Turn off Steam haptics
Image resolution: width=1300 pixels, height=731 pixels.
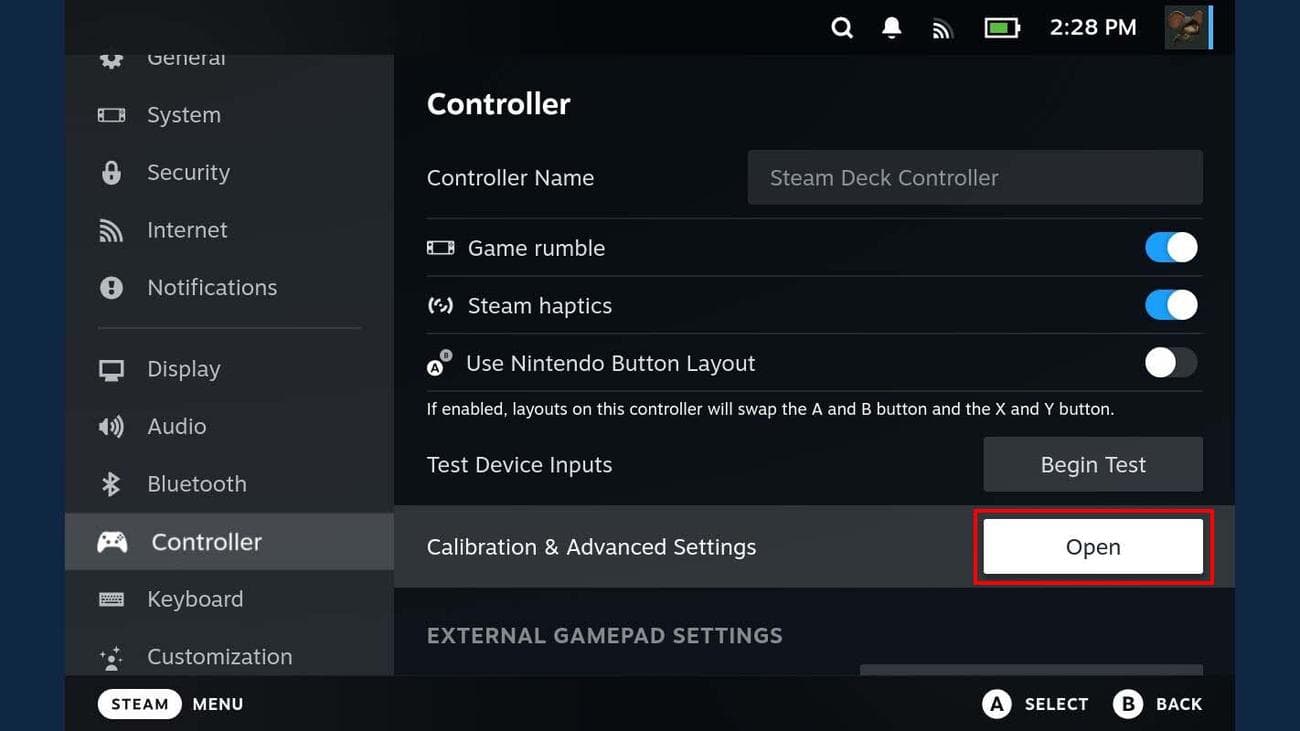(x=1170, y=305)
